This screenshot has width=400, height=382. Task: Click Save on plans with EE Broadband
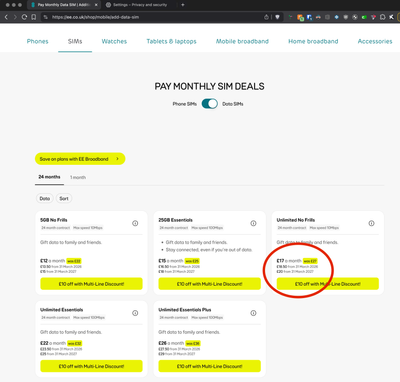(80, 159)
